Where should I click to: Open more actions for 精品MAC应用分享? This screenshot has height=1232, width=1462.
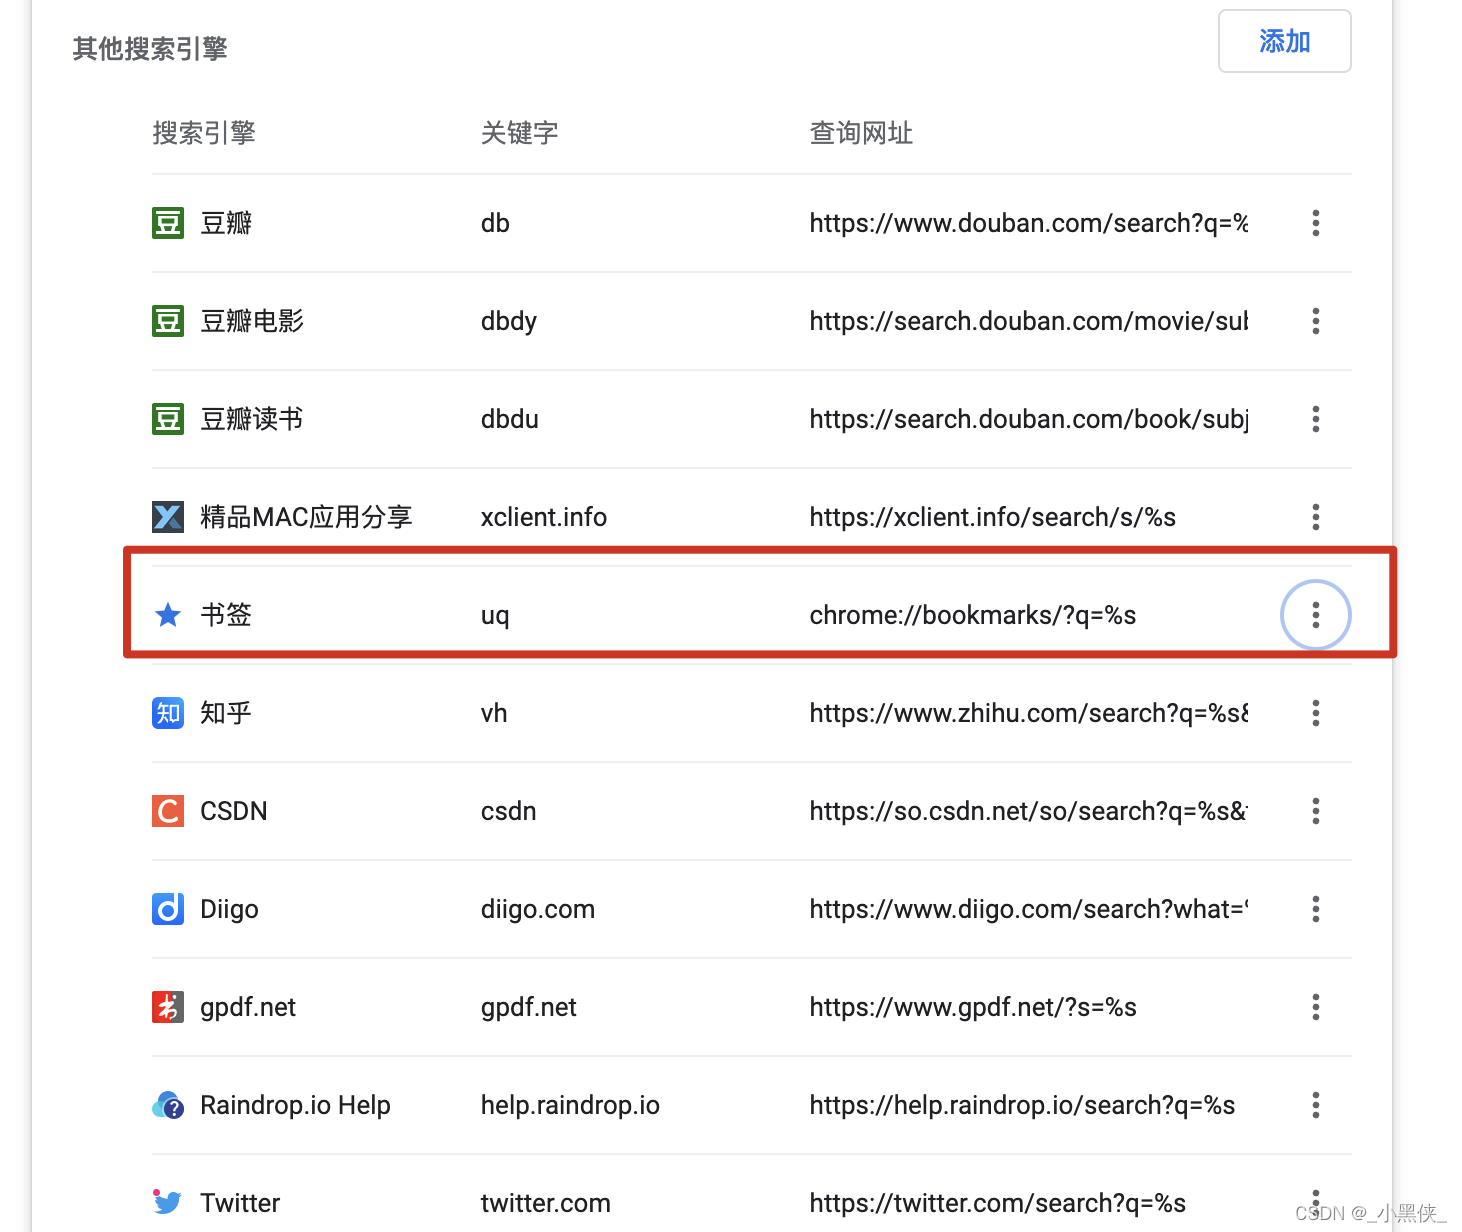point(1315,517)
